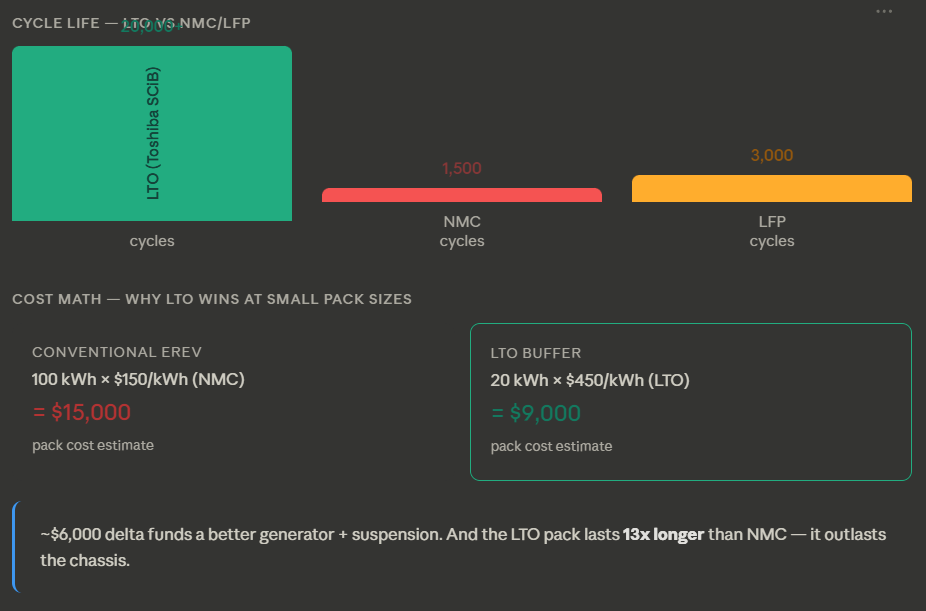926x611 pixels.
Task: Click 'pack cost estimate' under the $9,000 total
Action: 551,446
